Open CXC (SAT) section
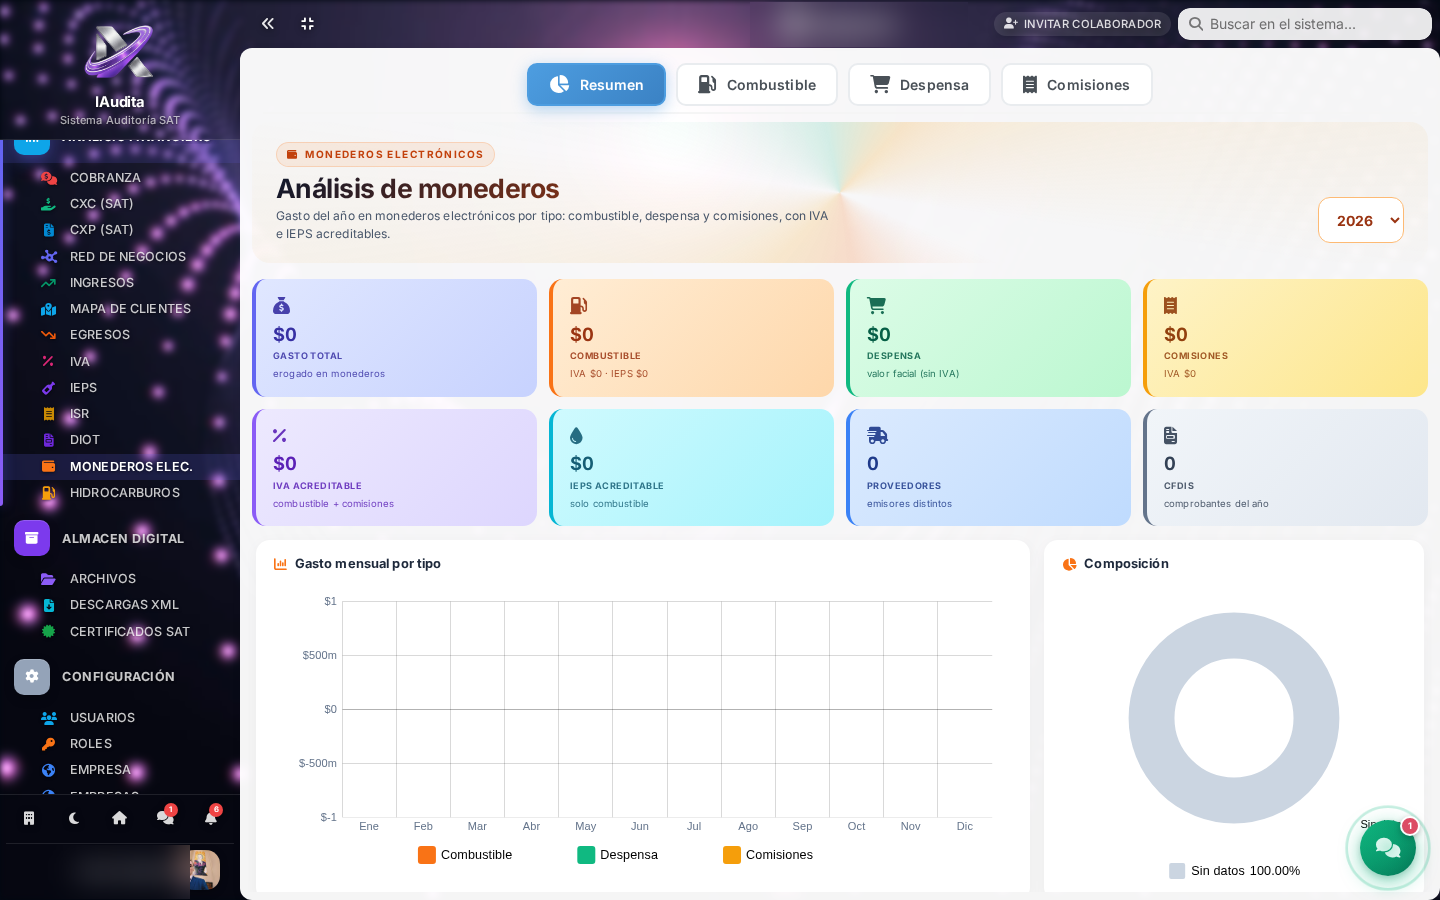Image resolution: width=1440 pixels, height=900 pixels. click(120, 203)
